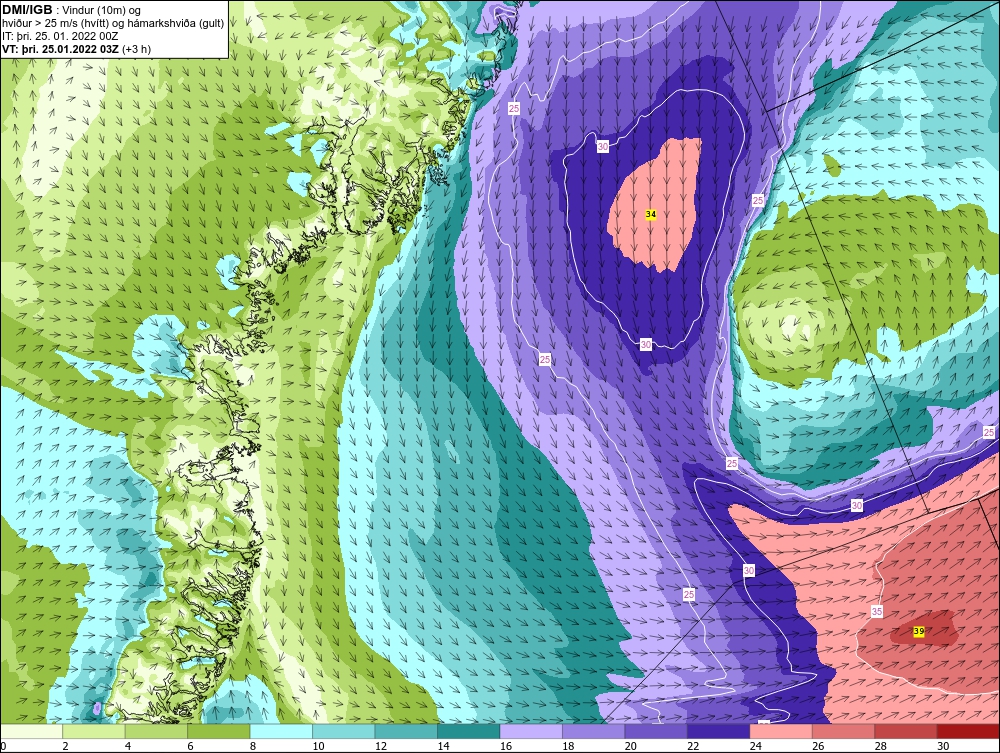This screenshot has height=753, width=1000.
Task: Click the 30 contour label directly below the 34 maximum
Action: (x=646, y=345)
